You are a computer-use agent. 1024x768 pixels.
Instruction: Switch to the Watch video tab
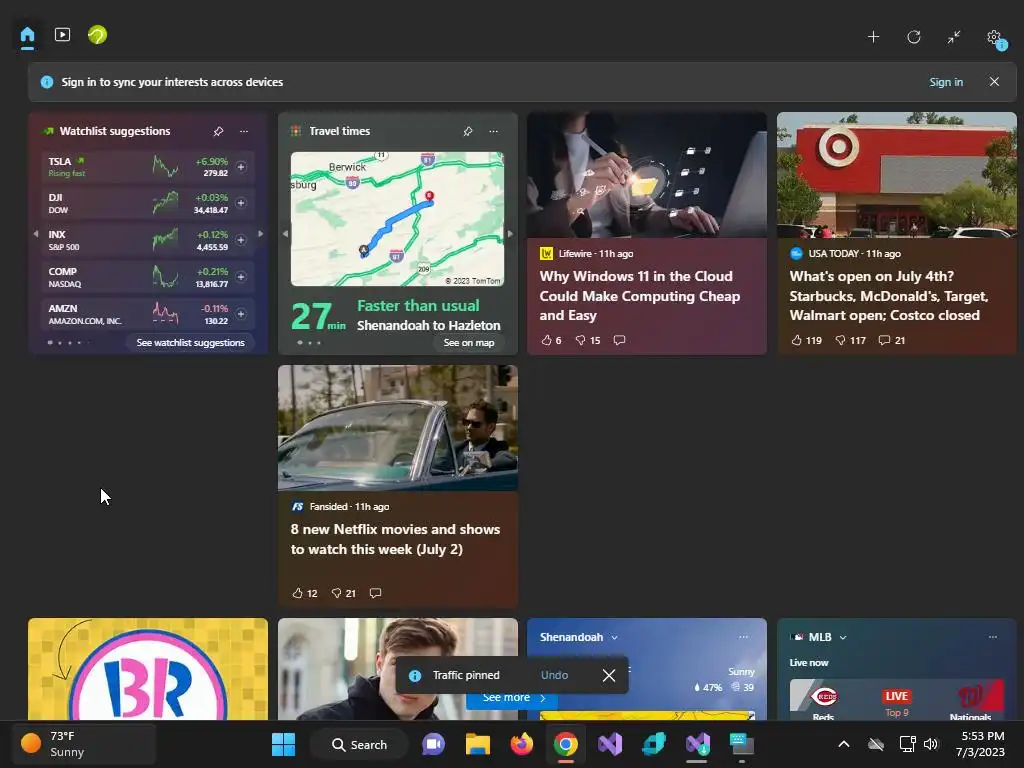pyautogui.click(x=62, y=35)
